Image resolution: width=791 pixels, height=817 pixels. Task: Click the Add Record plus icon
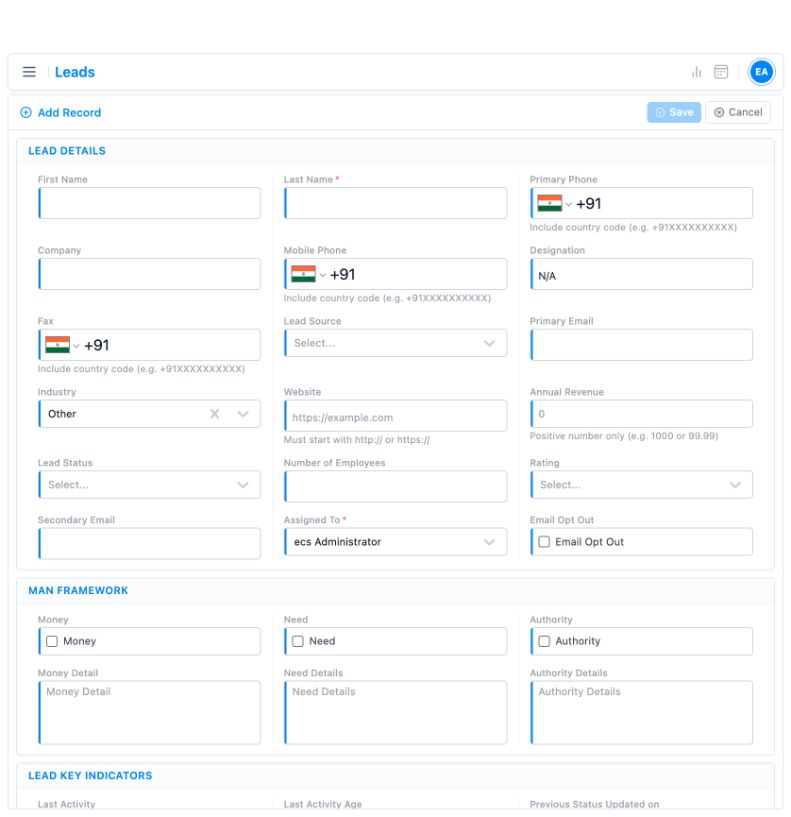click(26, 113)
